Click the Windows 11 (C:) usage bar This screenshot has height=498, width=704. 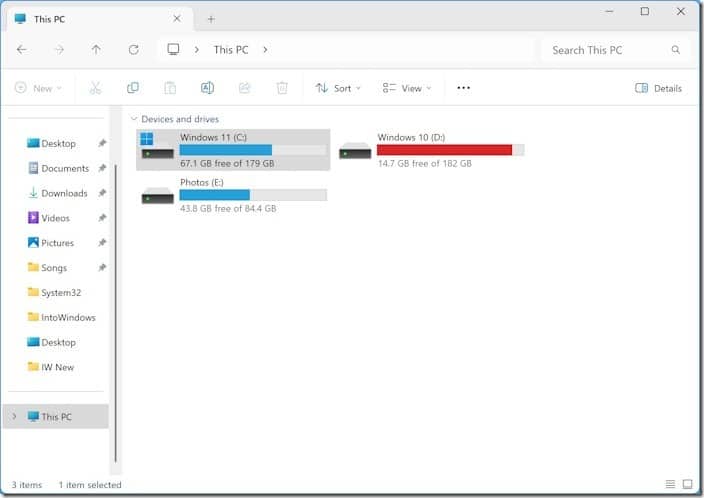tap(253, 150)
